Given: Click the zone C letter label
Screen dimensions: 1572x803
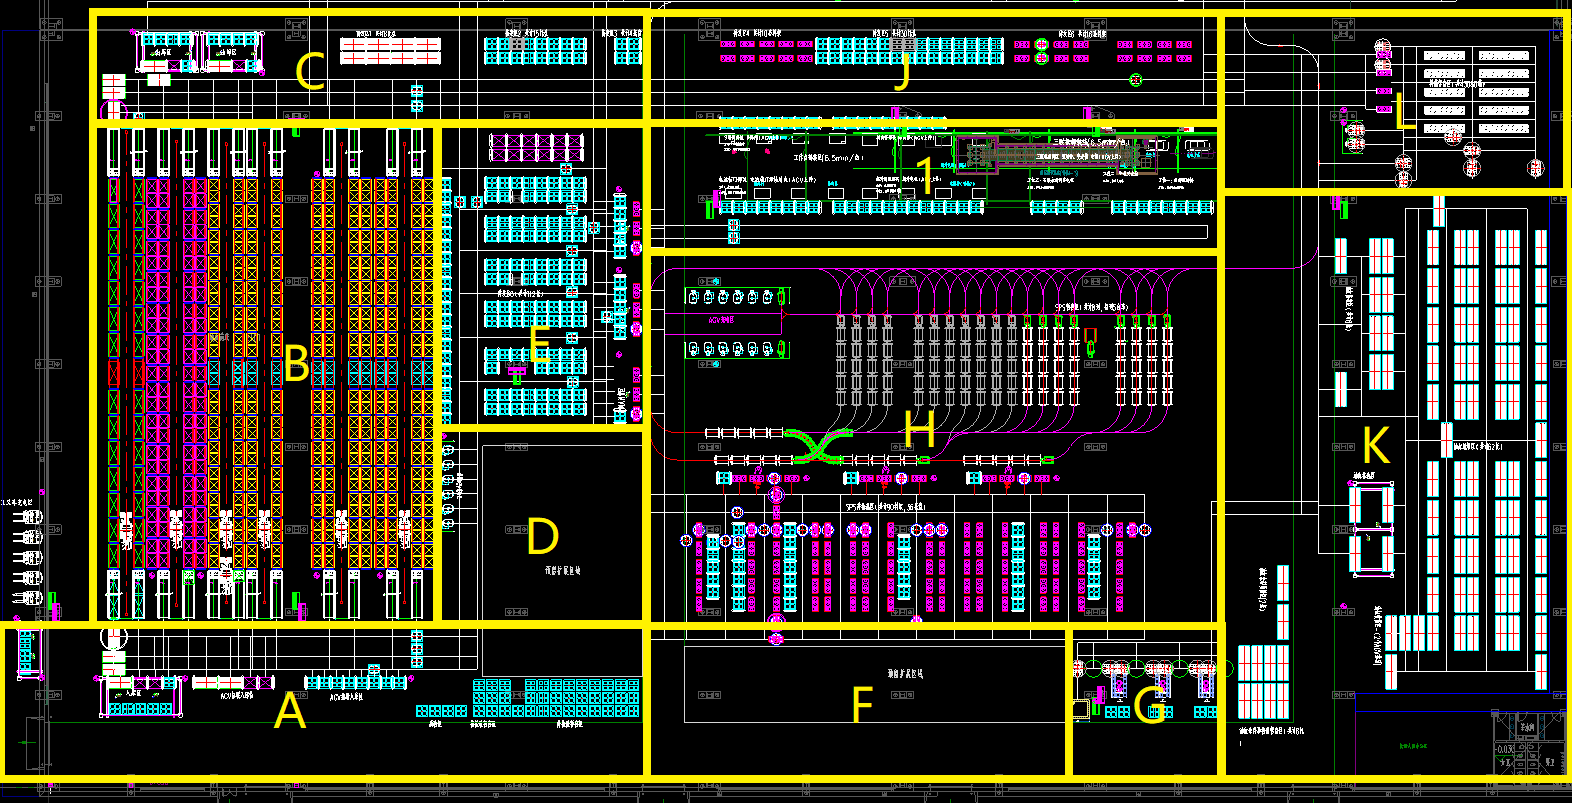Looking at the screenshot, I should click(310, 72).
